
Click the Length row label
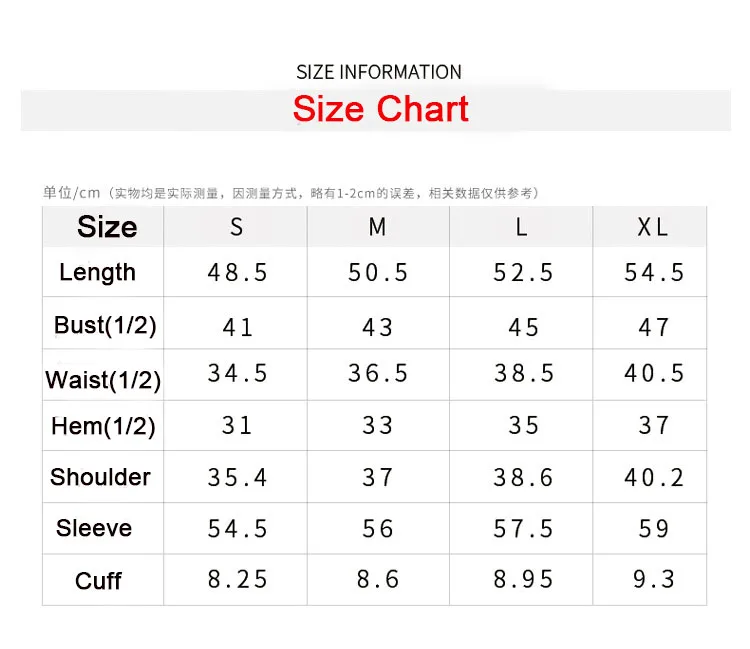[98, 273]
